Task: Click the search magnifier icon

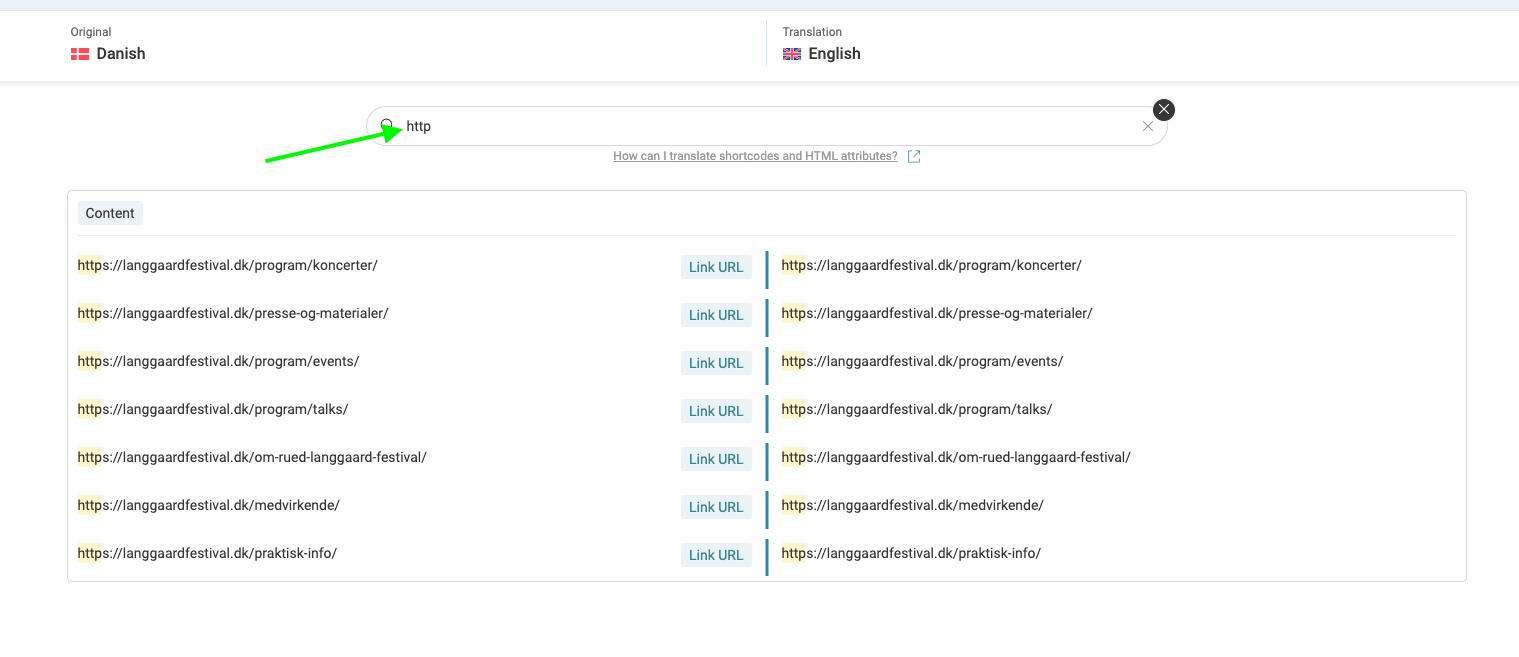Action: [x=387, y=126]
